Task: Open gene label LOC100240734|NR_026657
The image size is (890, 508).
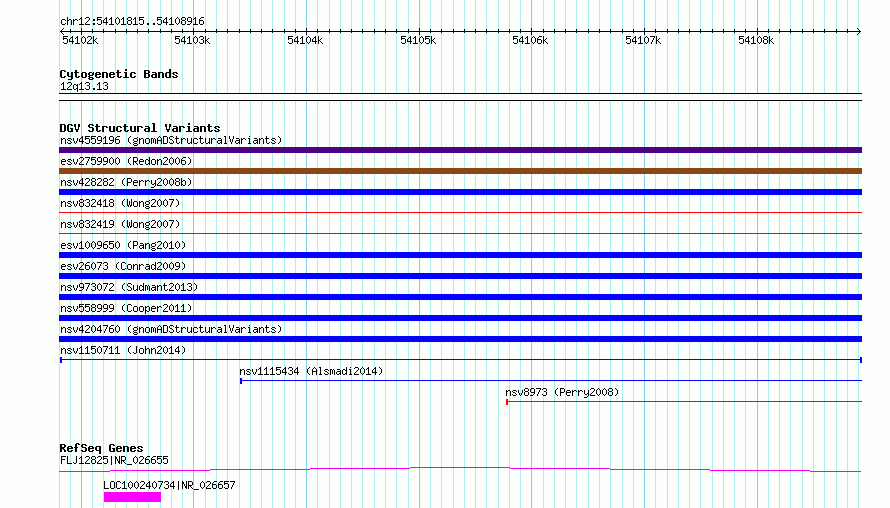Action: click(x=169, y=485)
